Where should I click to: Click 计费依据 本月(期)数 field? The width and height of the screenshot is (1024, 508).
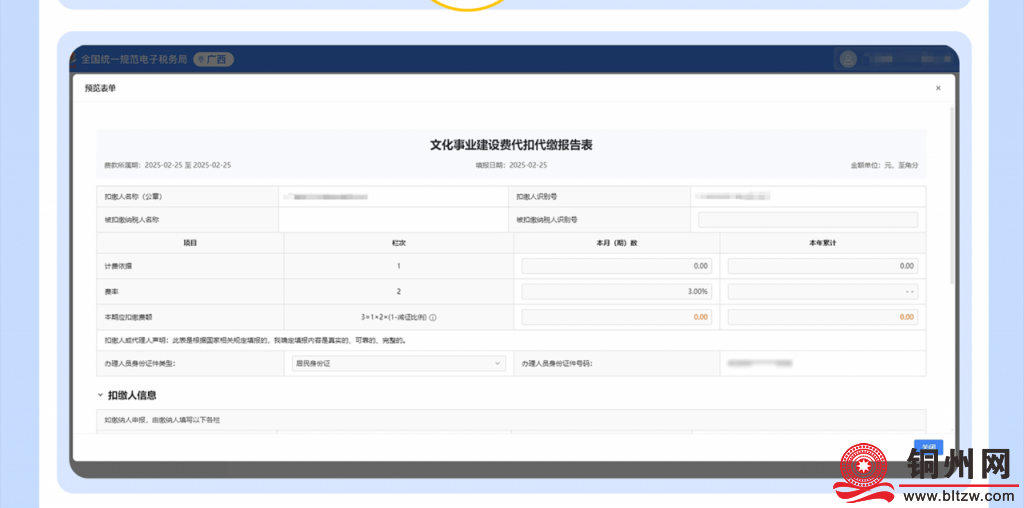(616, 266)
